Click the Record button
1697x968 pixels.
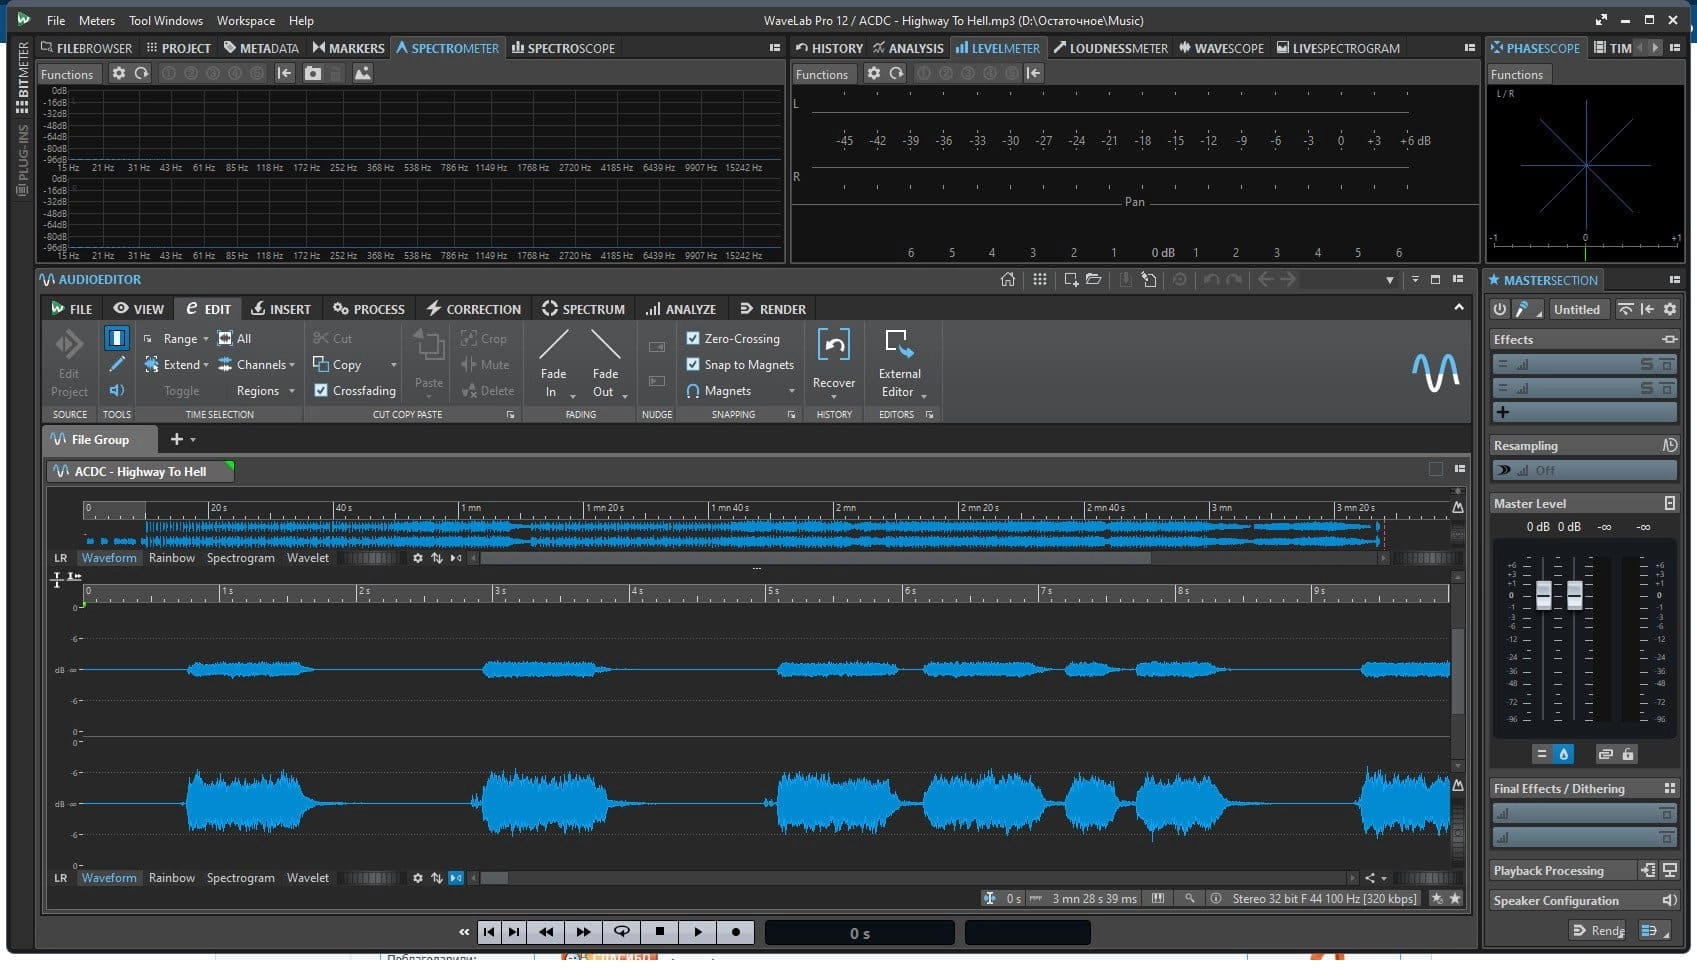coord(736,932)
